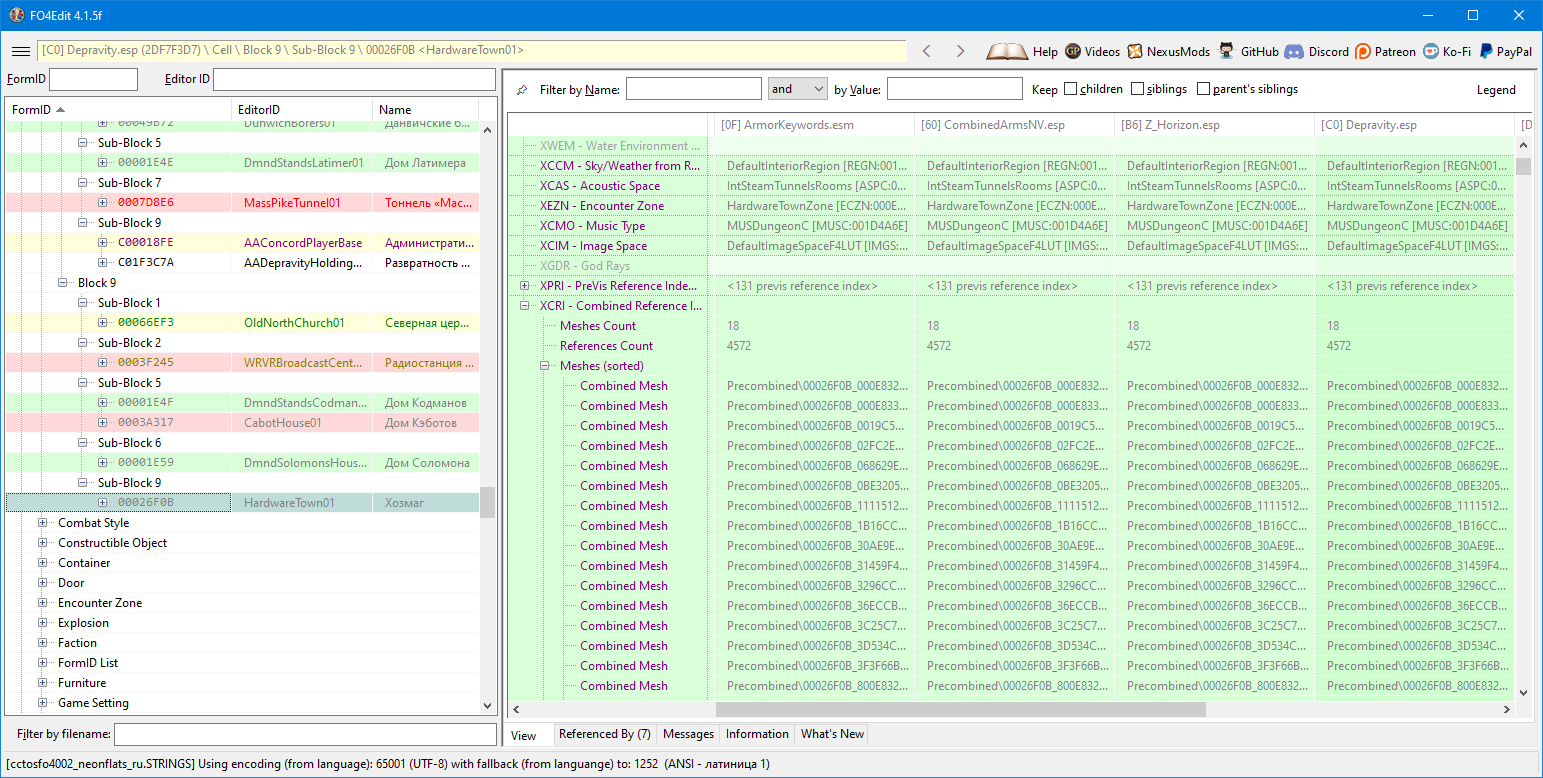Click the forward navigation arrow

coord(960,51)
